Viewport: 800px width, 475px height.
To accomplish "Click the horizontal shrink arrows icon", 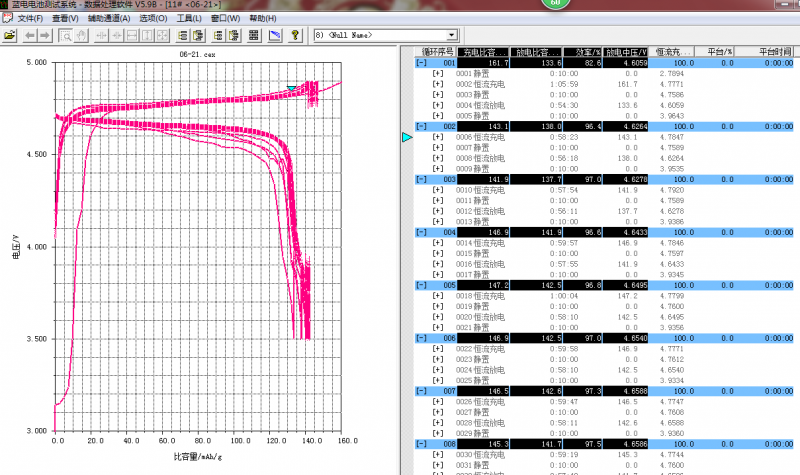I will point(101,35).
